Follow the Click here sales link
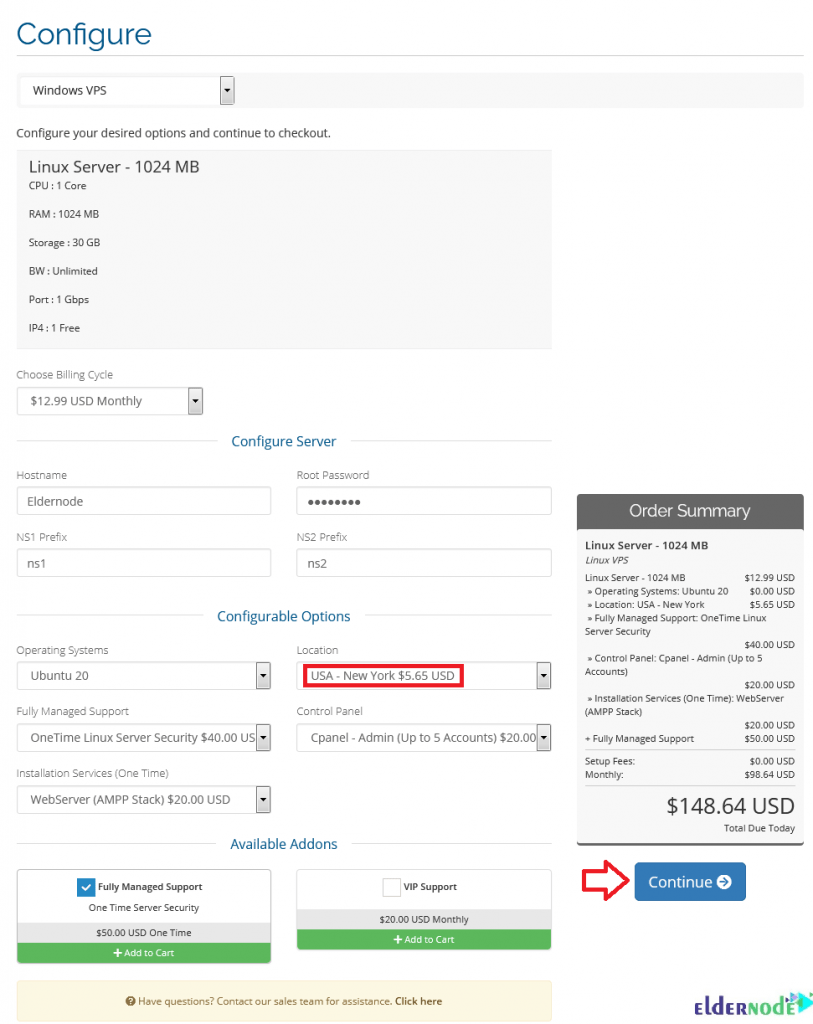813x1024 pixels. [x=418, y=1001]
